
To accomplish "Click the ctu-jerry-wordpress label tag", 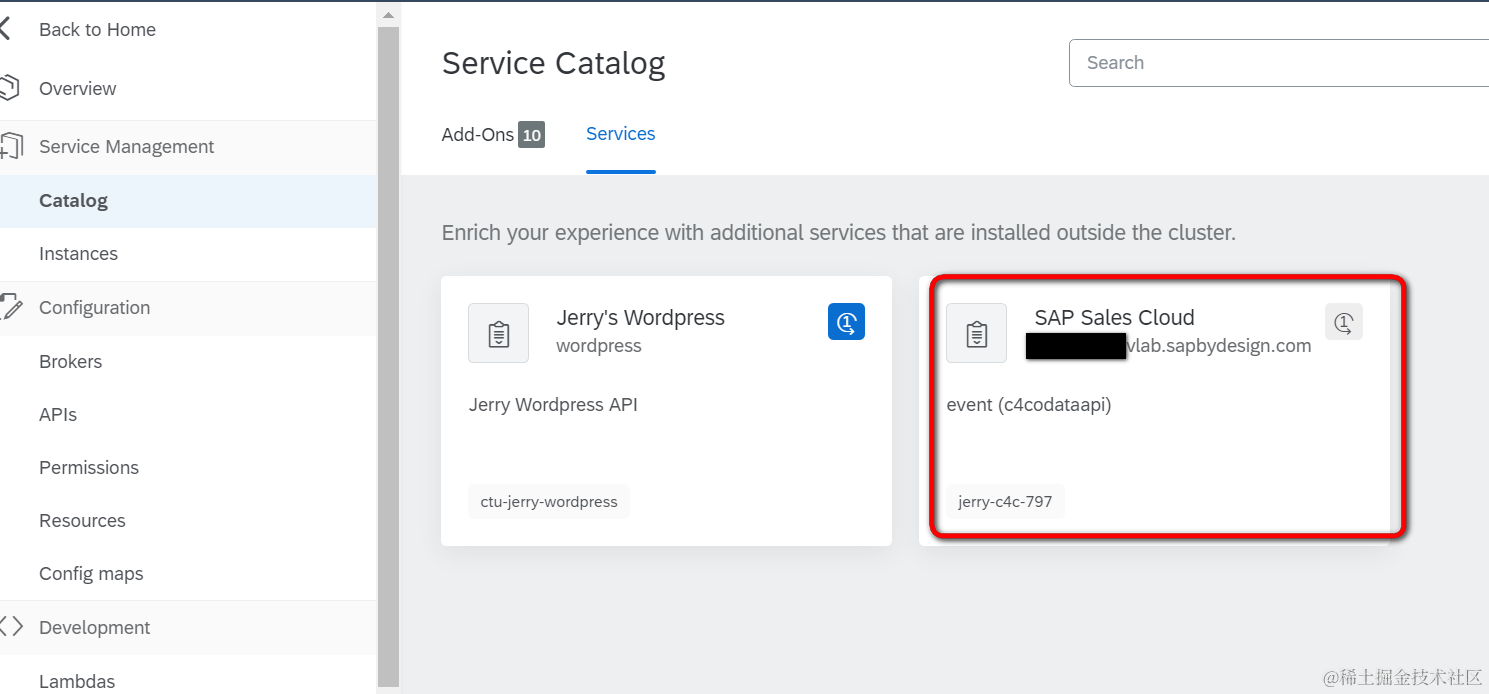I will (x=549, y=502).
